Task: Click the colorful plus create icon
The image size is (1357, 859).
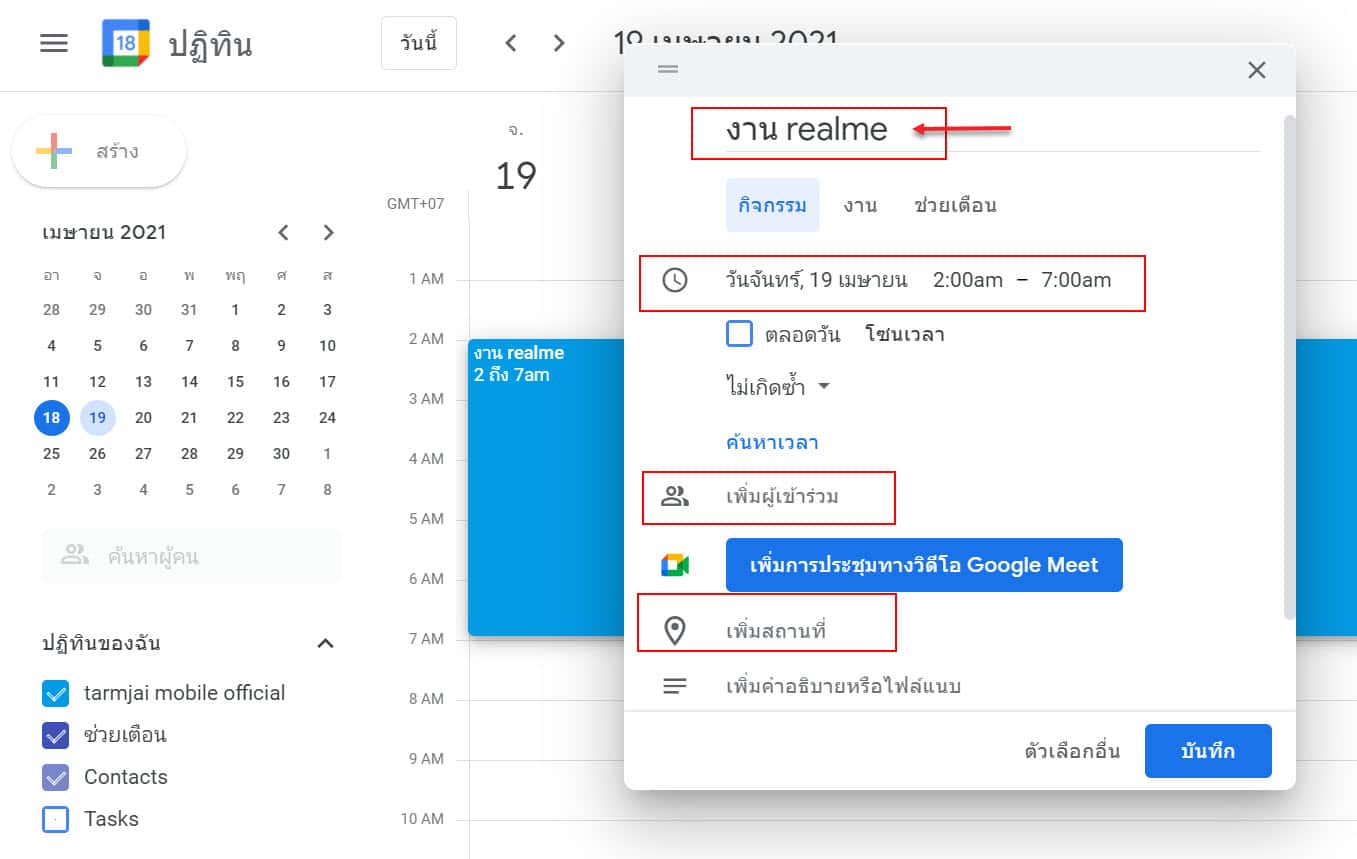Action: 54,151
